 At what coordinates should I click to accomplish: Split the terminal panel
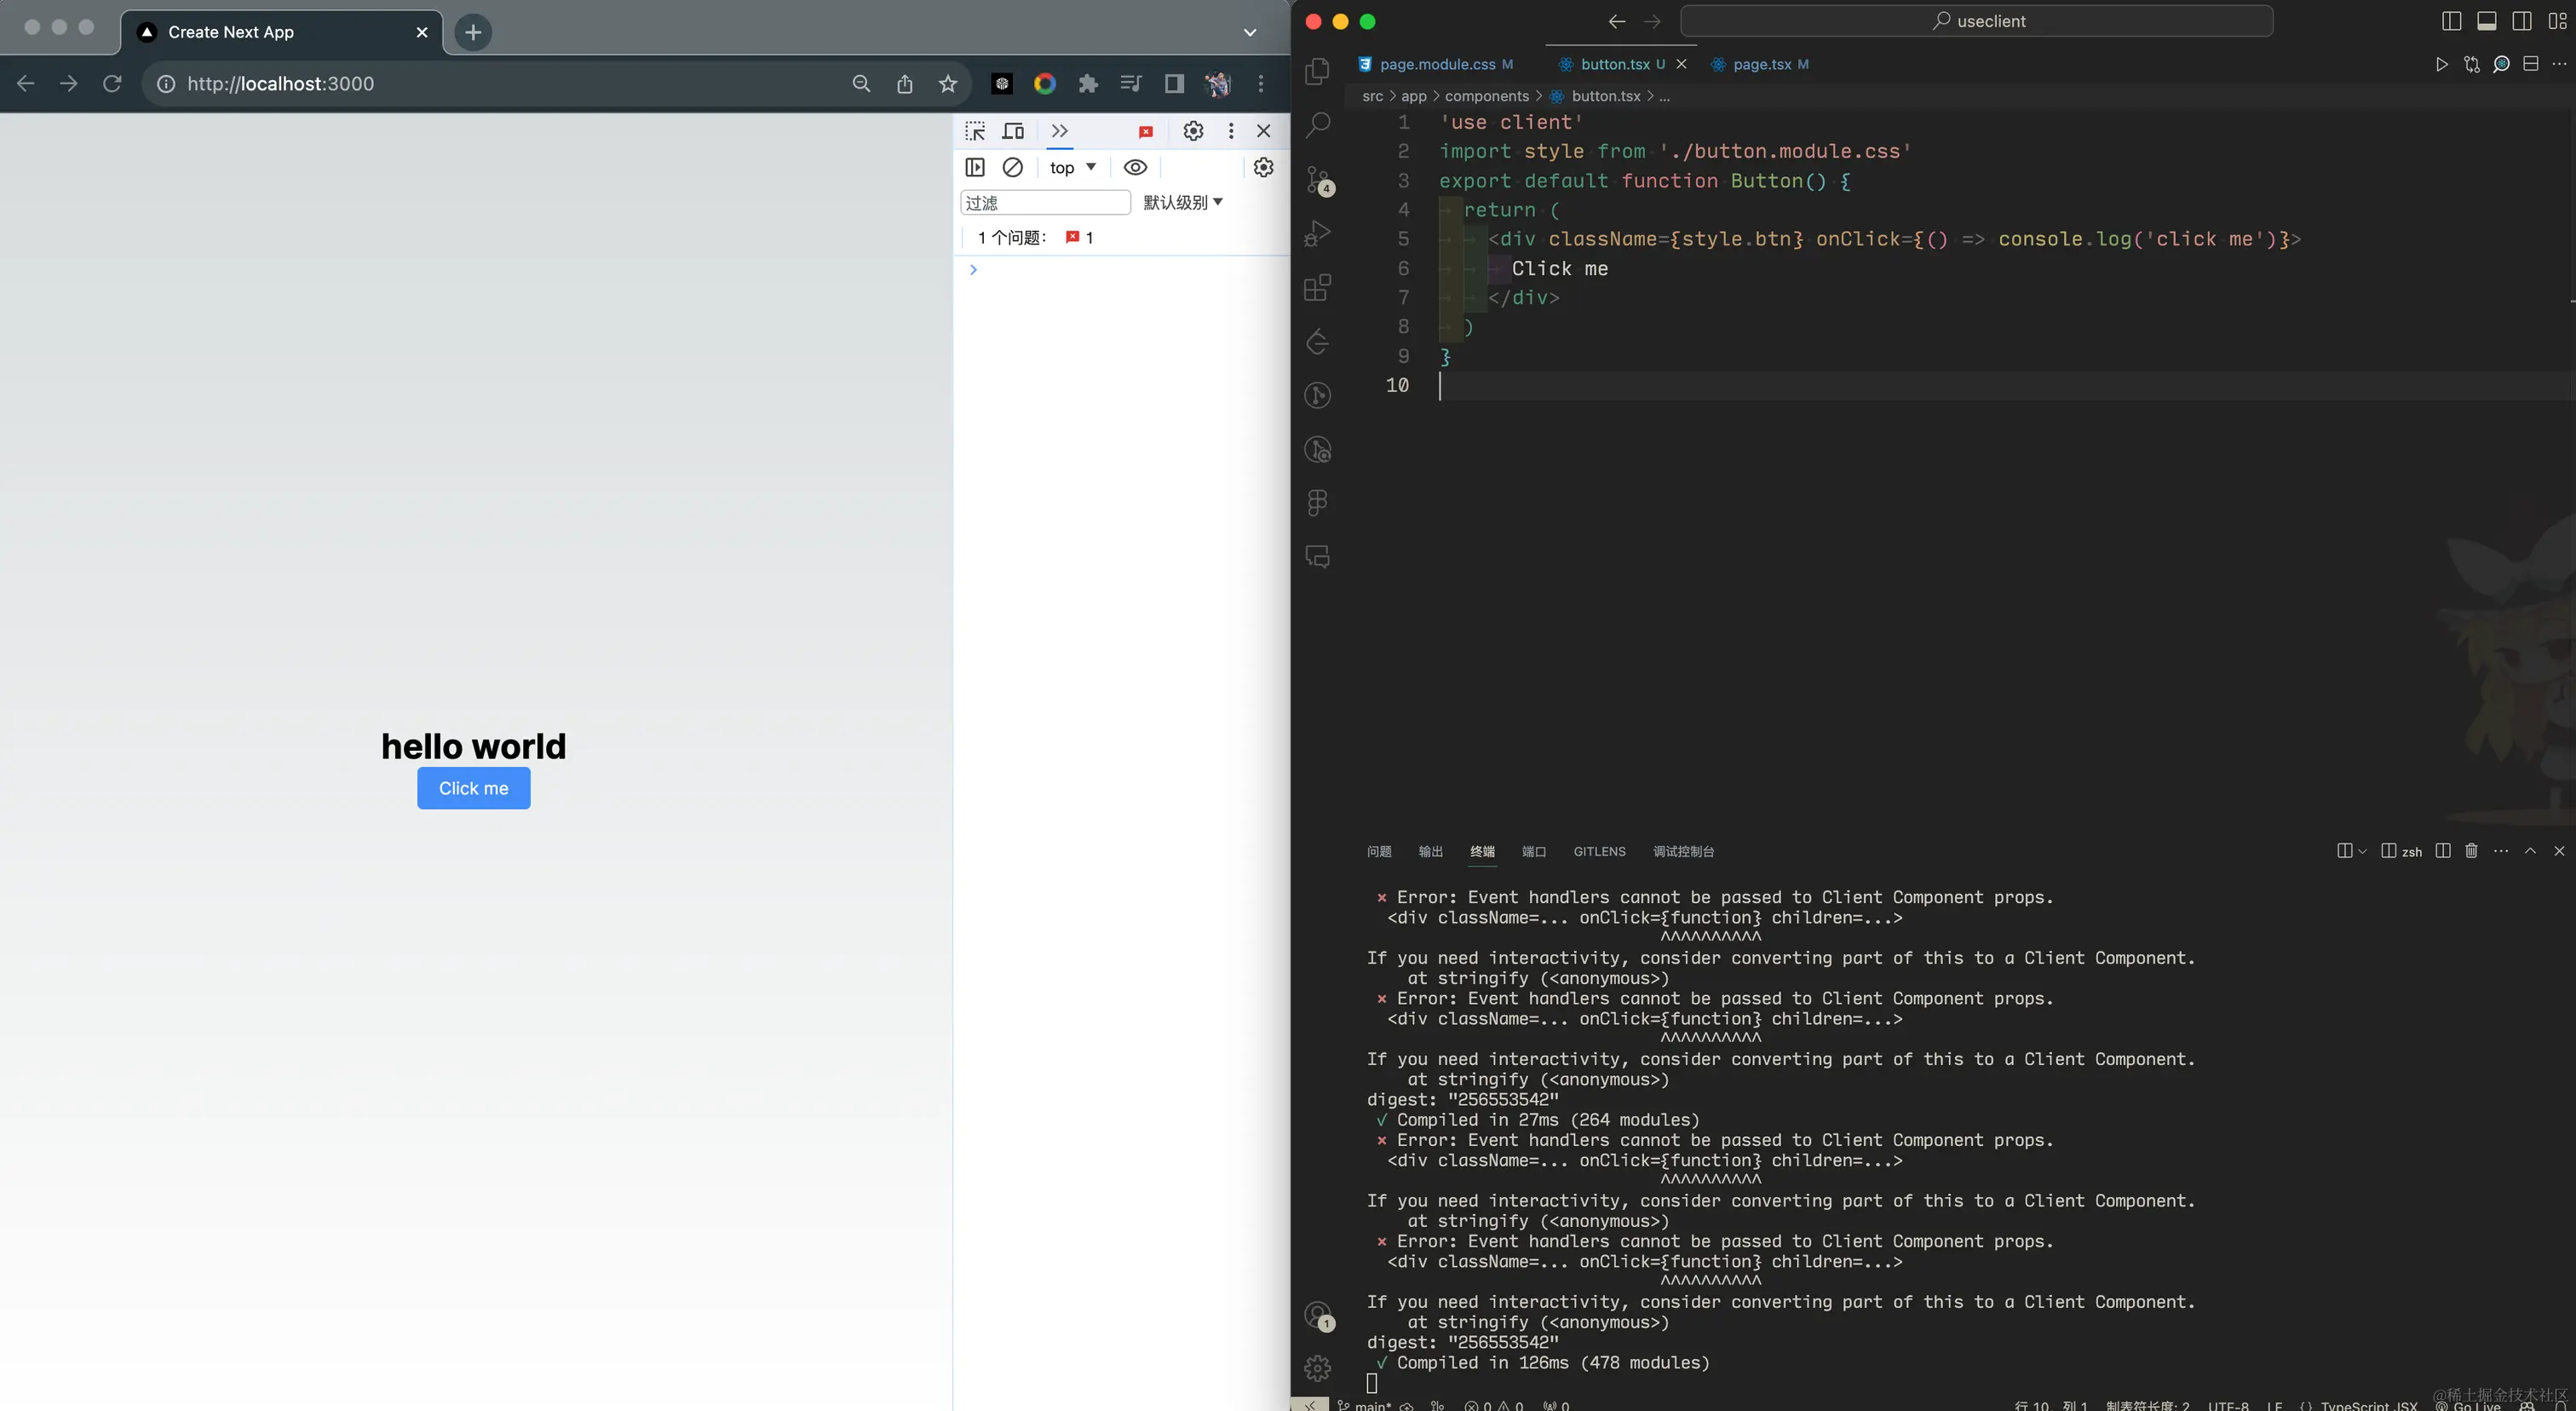(2443, 851)
